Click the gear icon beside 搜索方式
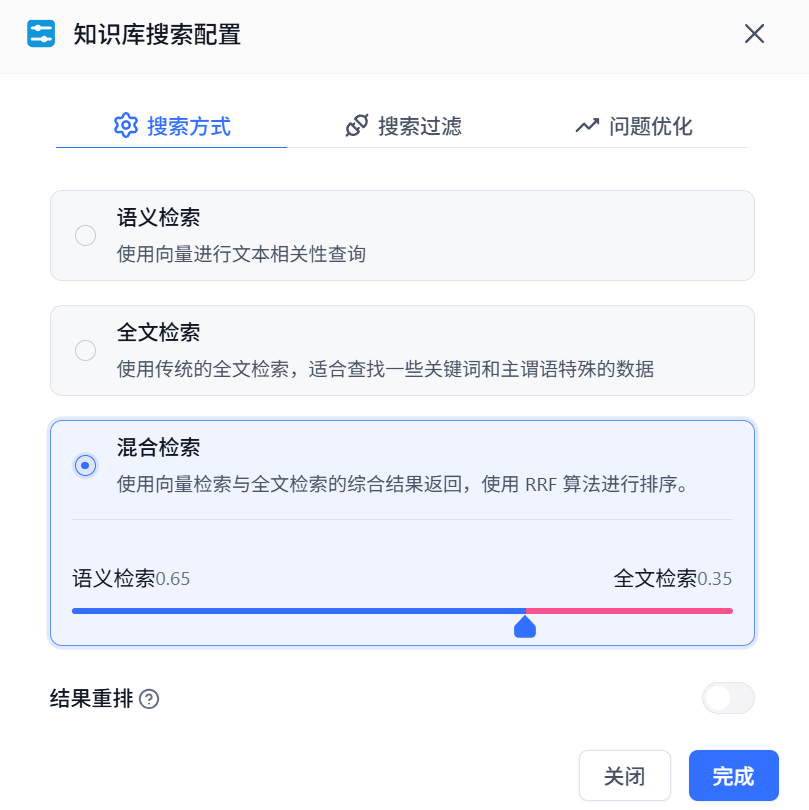809x810 pixels. tap(126, 126)
